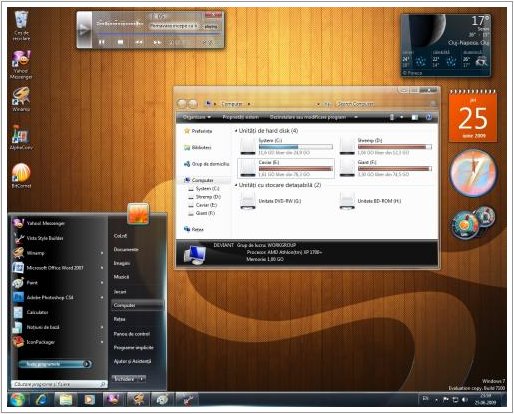The height and width of the screenshot is (414, 514).
Task: Click the Explorer Back button
Action: (x=182, y=104)
